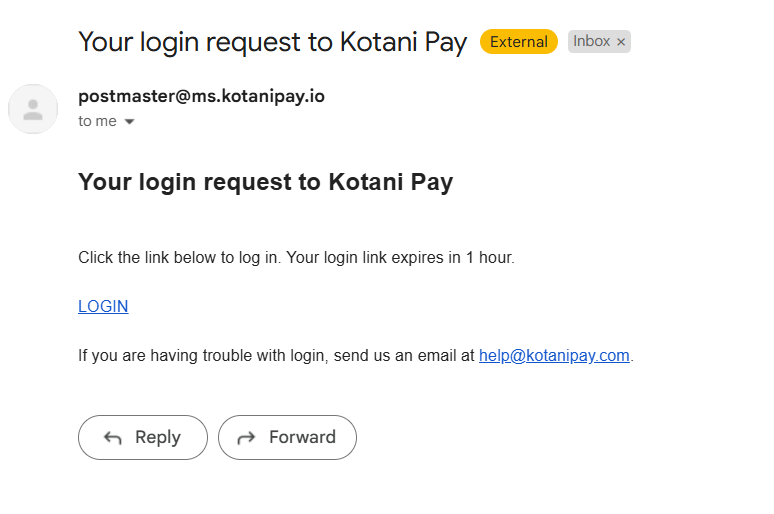The width and height of the screenshot is (774, 514).
Task: Click the Forward button label
Action: pyautogui.click(x=302, y=437)
